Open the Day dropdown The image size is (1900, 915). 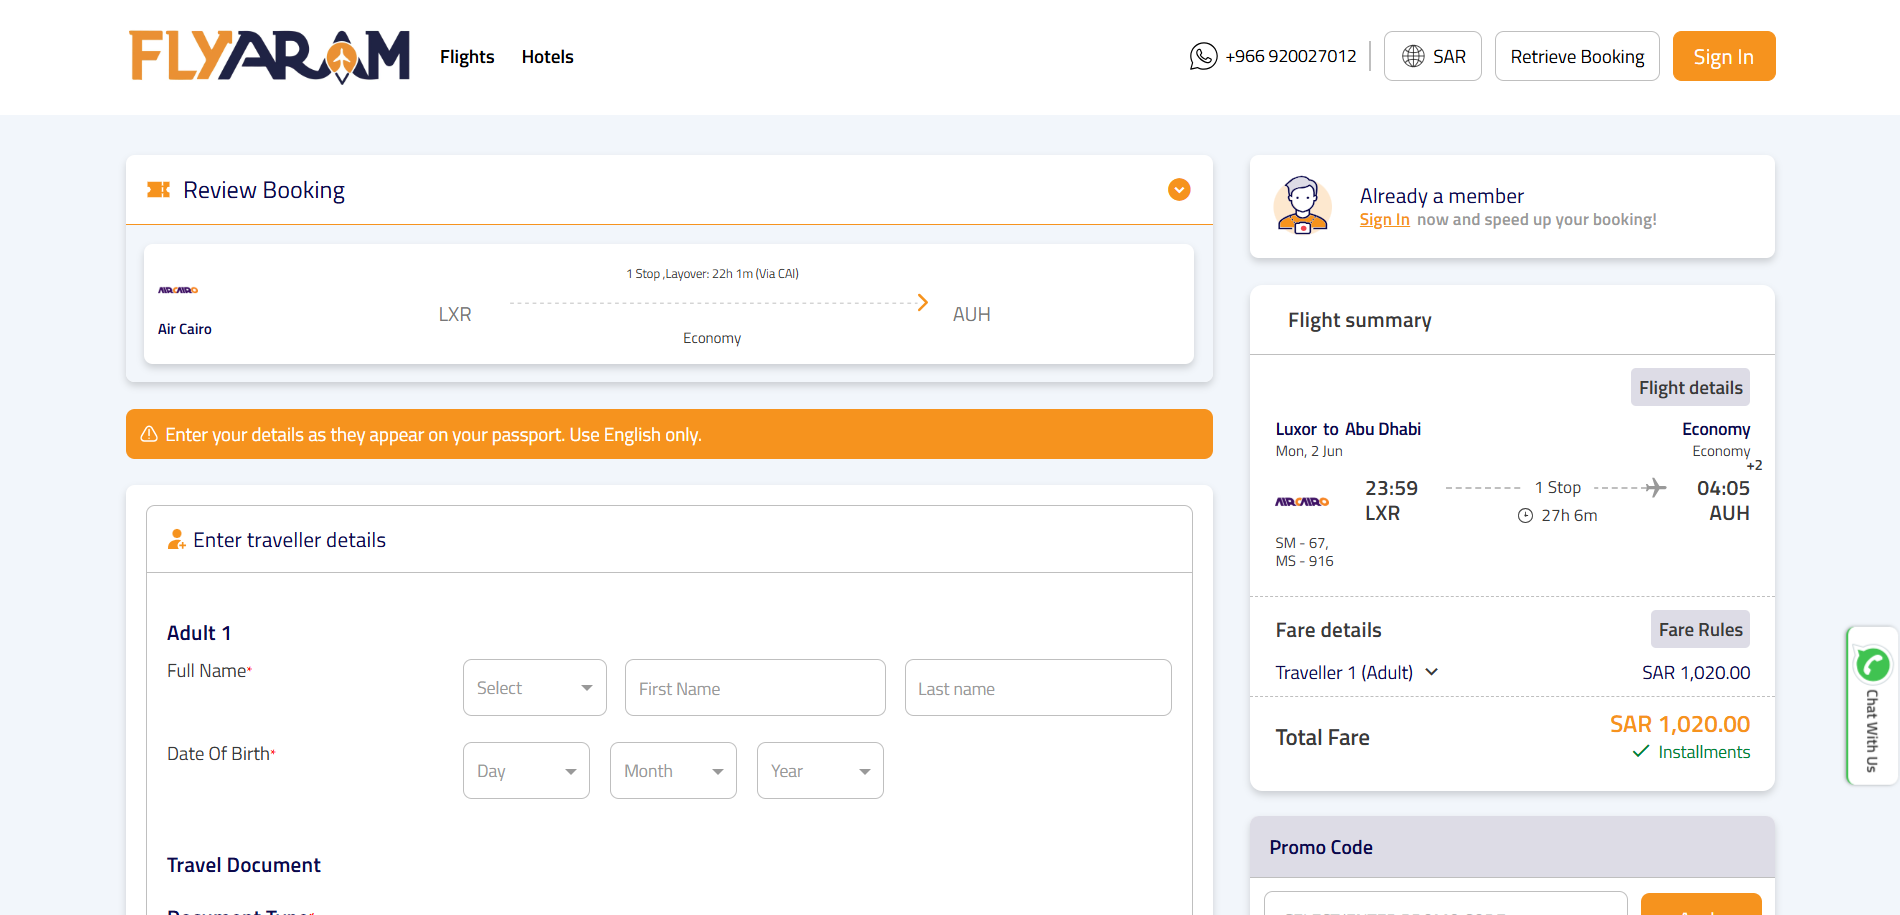coord(526,771)
